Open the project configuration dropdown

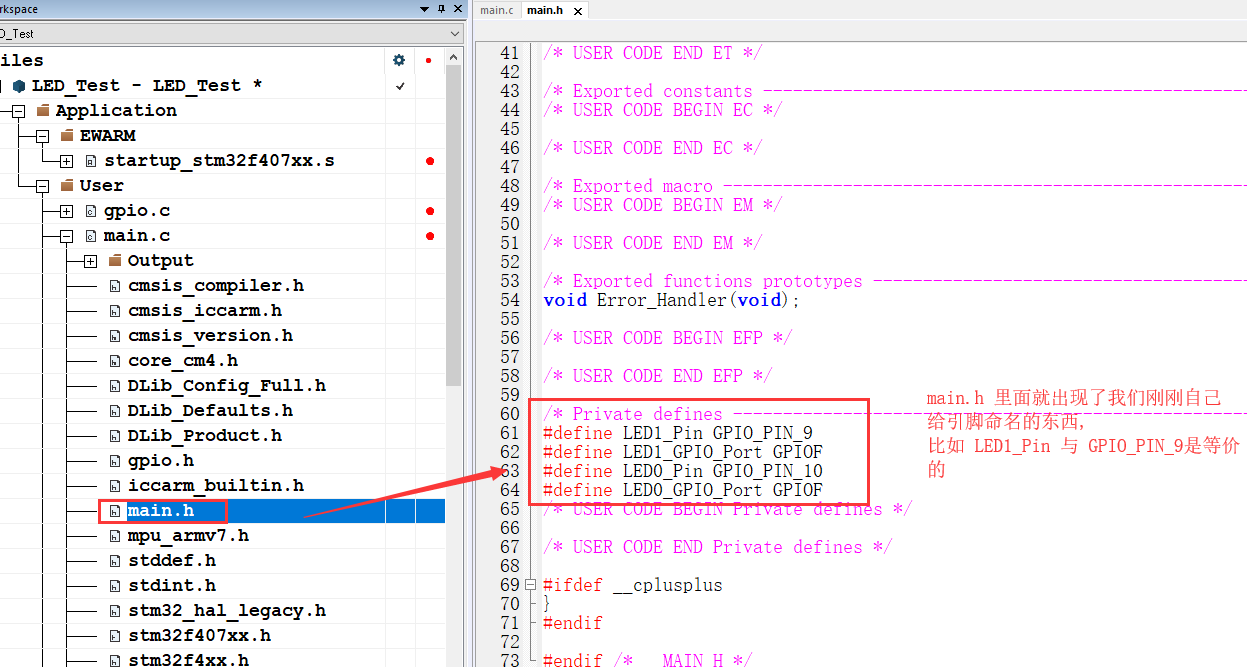click(x=455, y=34)
